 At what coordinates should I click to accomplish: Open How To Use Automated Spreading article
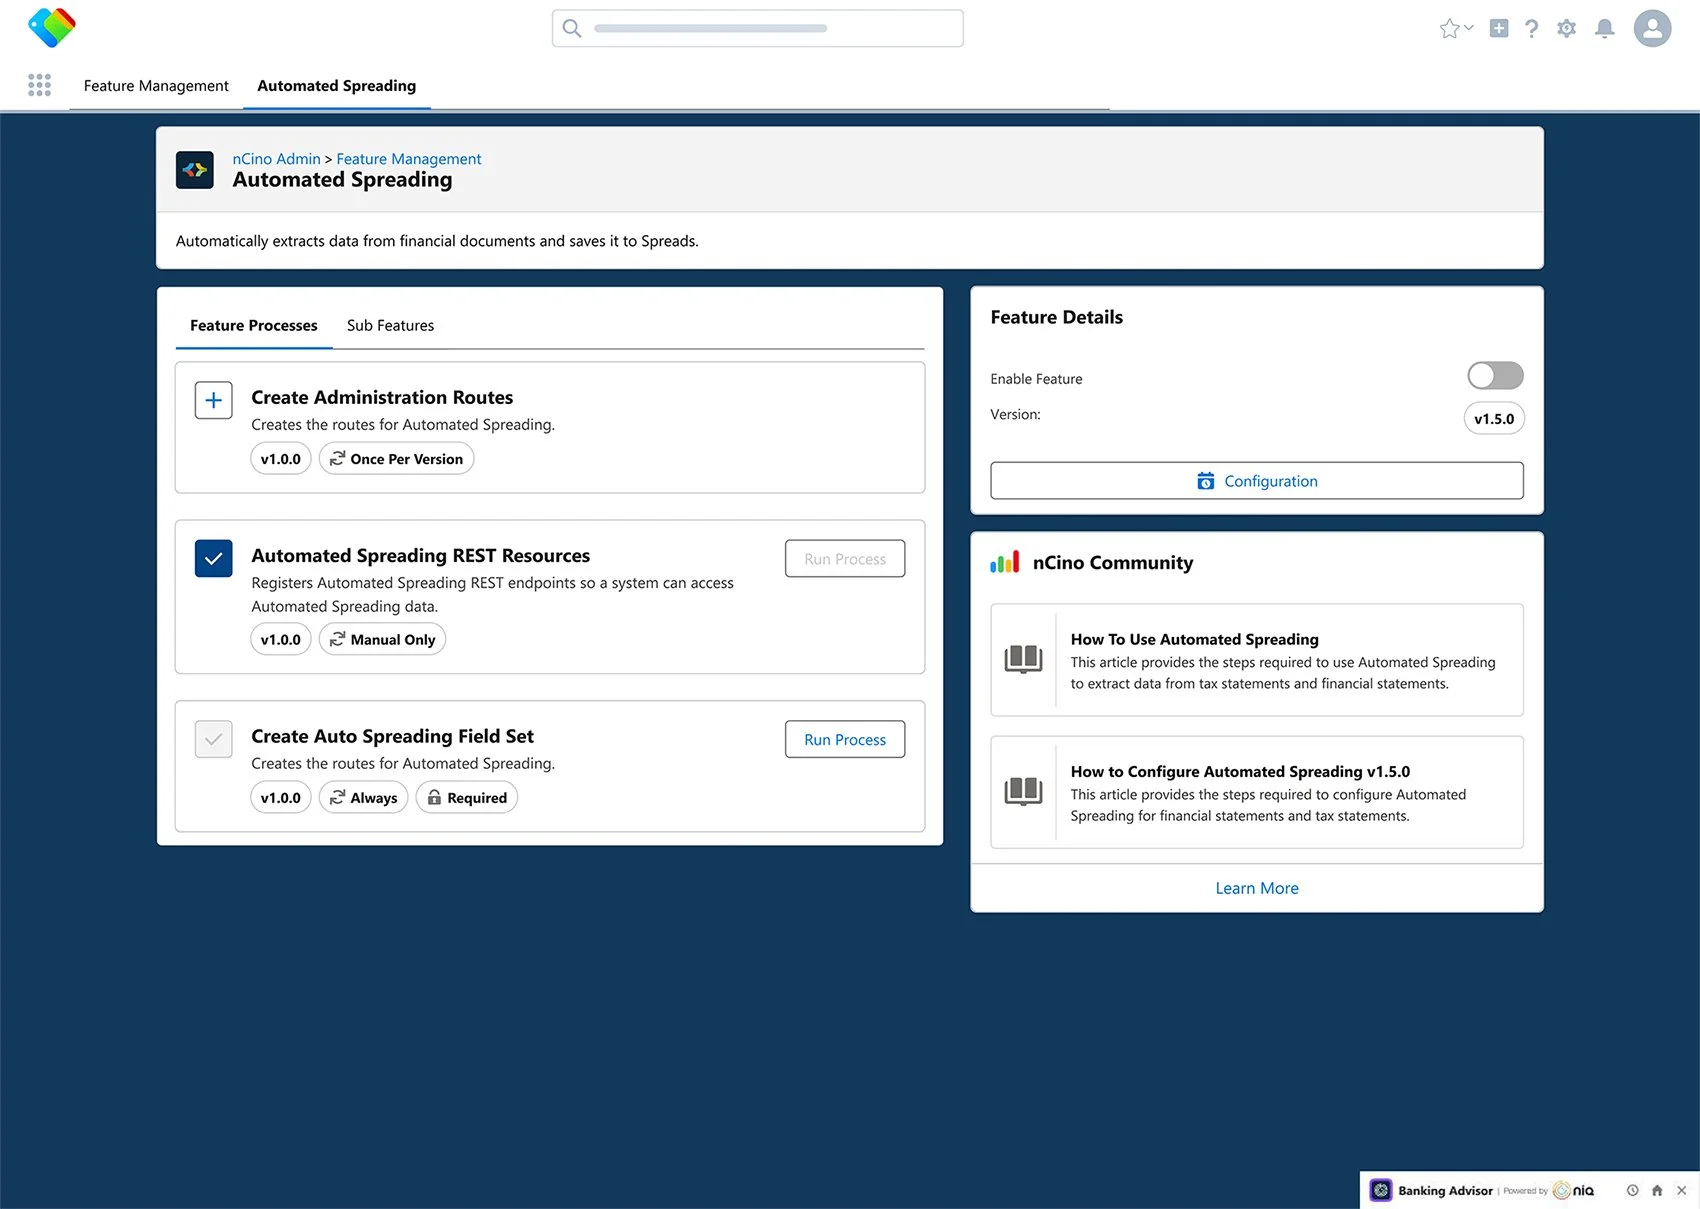tap(1257, 660)
